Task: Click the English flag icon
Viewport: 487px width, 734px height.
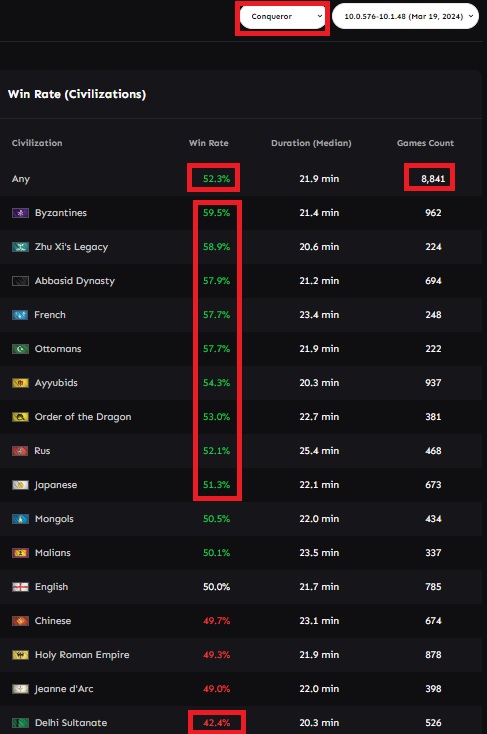Action: point(20,587)
